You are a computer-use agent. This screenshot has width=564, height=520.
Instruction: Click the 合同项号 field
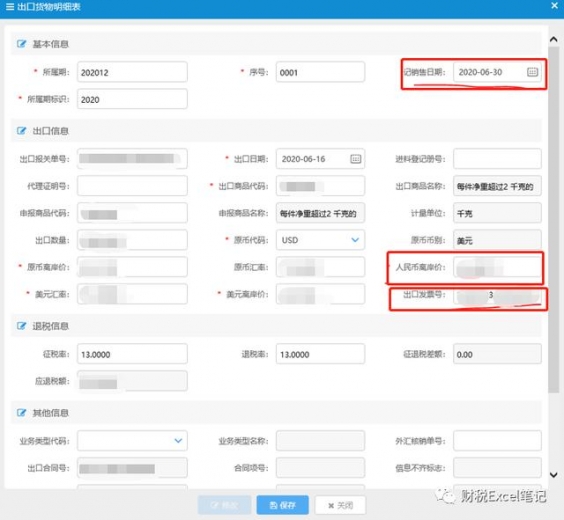pos(320,467)
